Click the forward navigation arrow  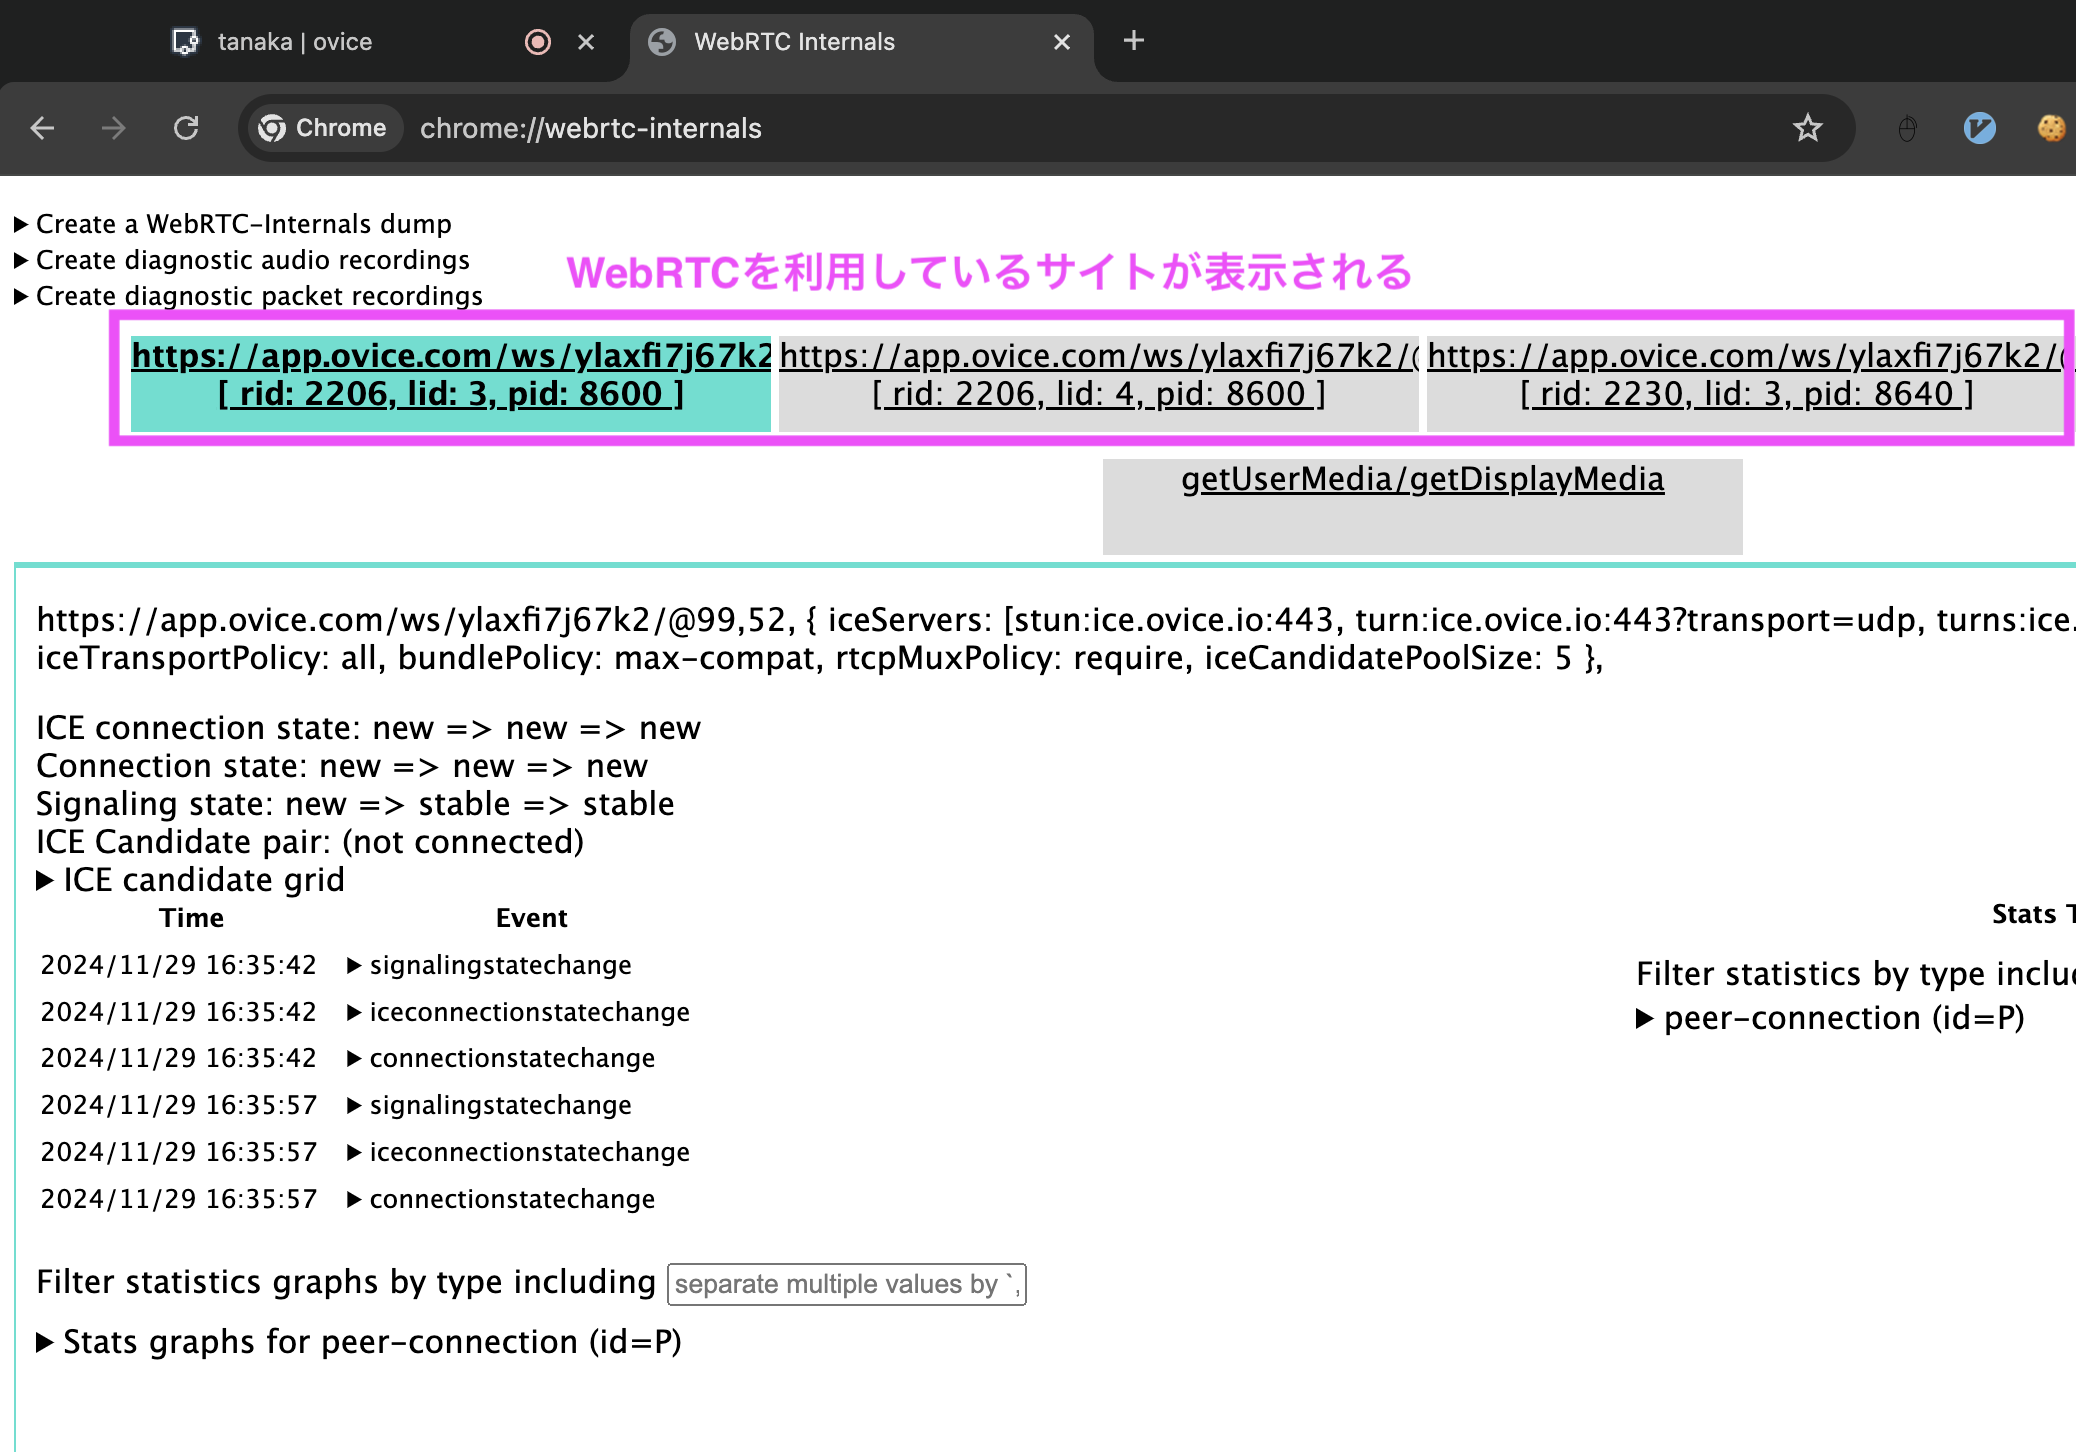point(114,128)
